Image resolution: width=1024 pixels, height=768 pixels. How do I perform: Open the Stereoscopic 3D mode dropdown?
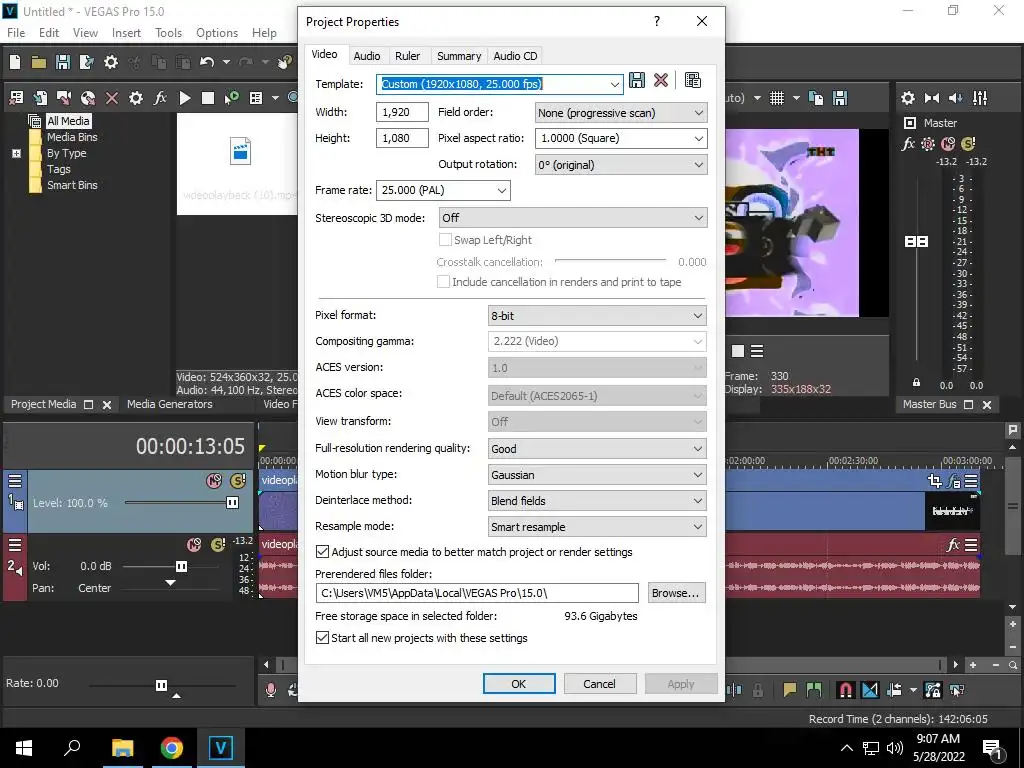pos(698,217)
